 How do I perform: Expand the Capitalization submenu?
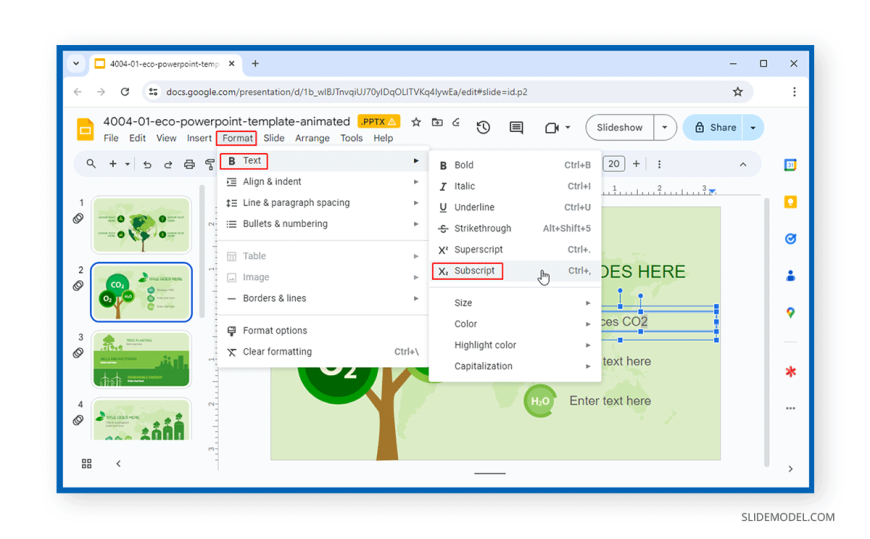[515, 366]
